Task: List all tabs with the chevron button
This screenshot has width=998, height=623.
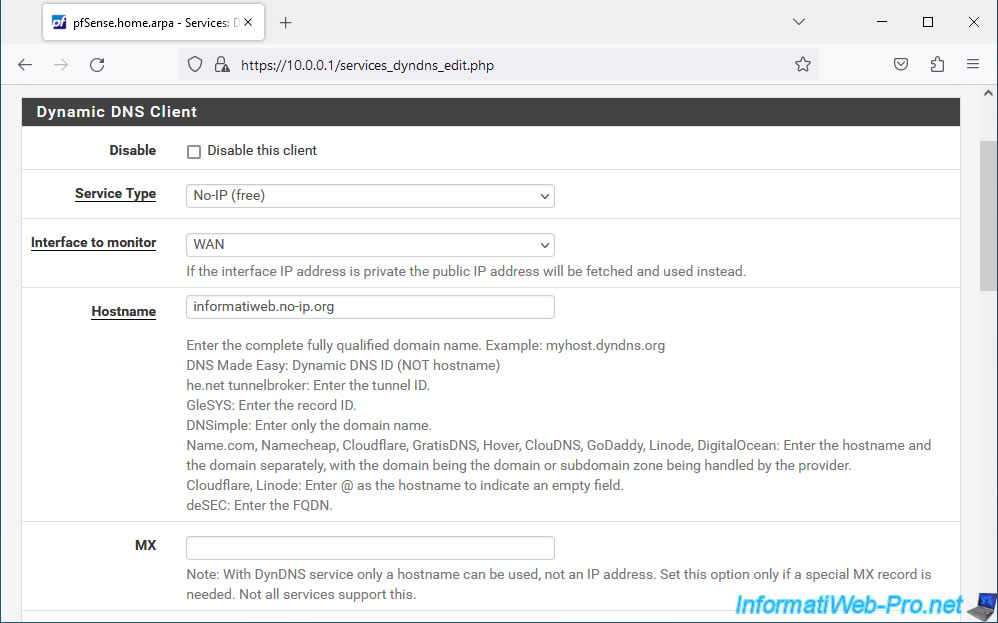Action: [x=799, y=22]
